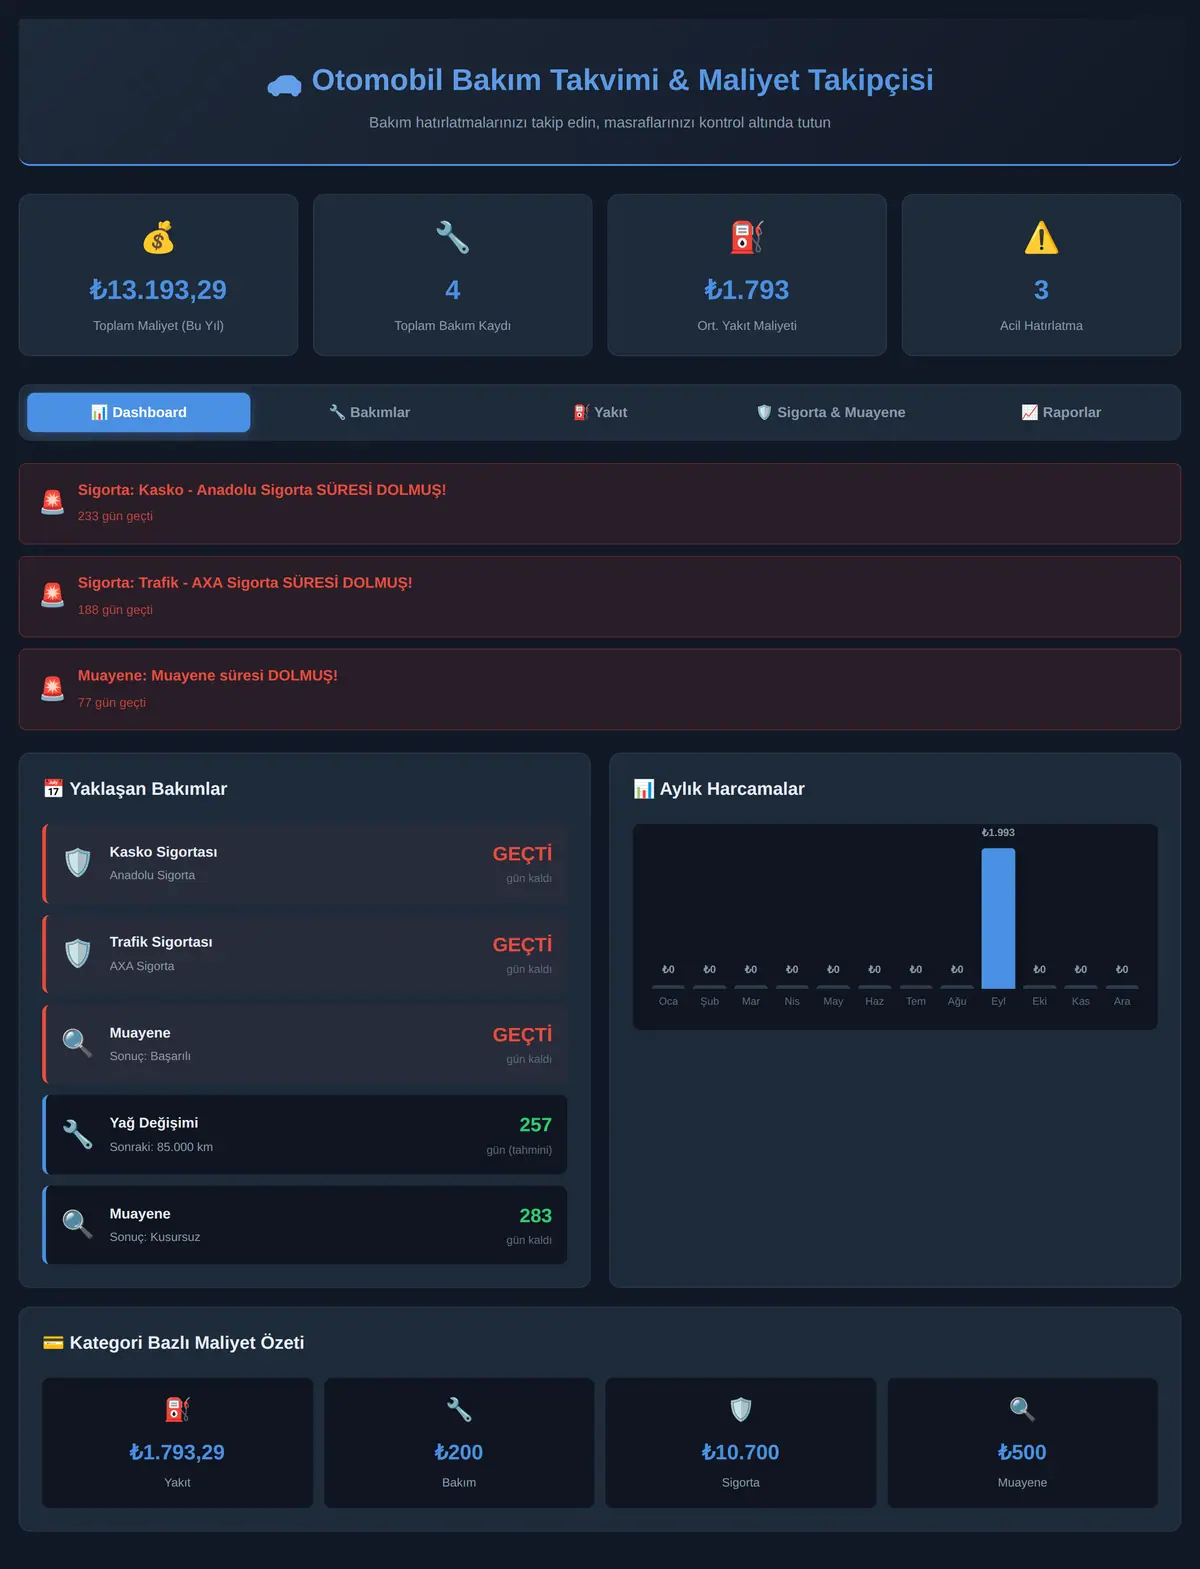Click the Oca month label in the chart
This screenshot has height=1569, width=1200.
[668, 1001]
